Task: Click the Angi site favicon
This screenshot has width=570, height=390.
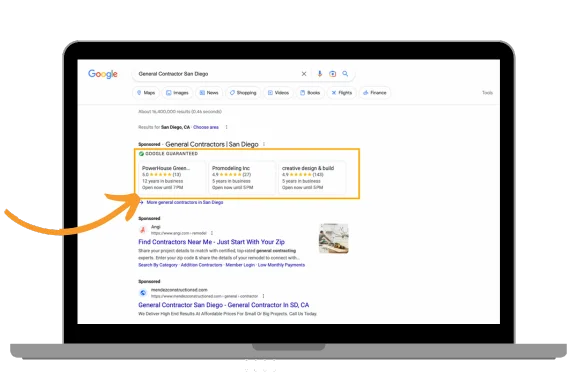Action: click(143, 230)
